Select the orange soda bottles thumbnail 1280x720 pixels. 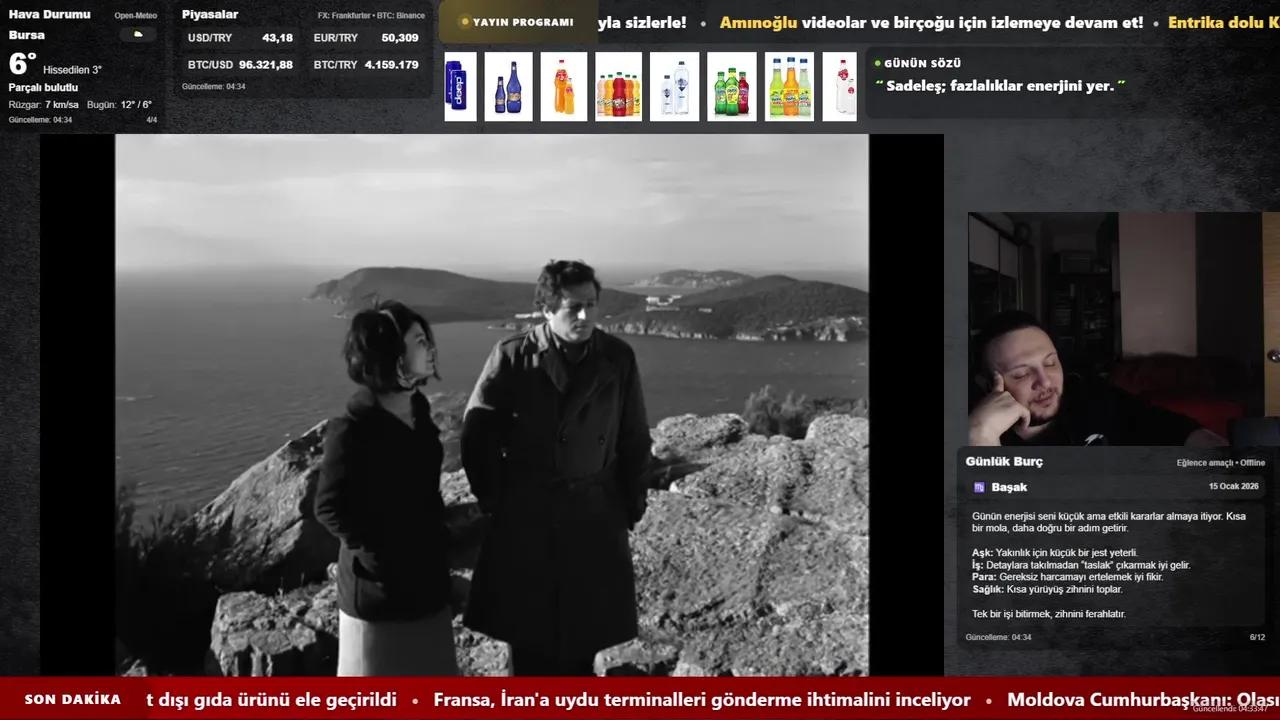(x=564, y=87)
